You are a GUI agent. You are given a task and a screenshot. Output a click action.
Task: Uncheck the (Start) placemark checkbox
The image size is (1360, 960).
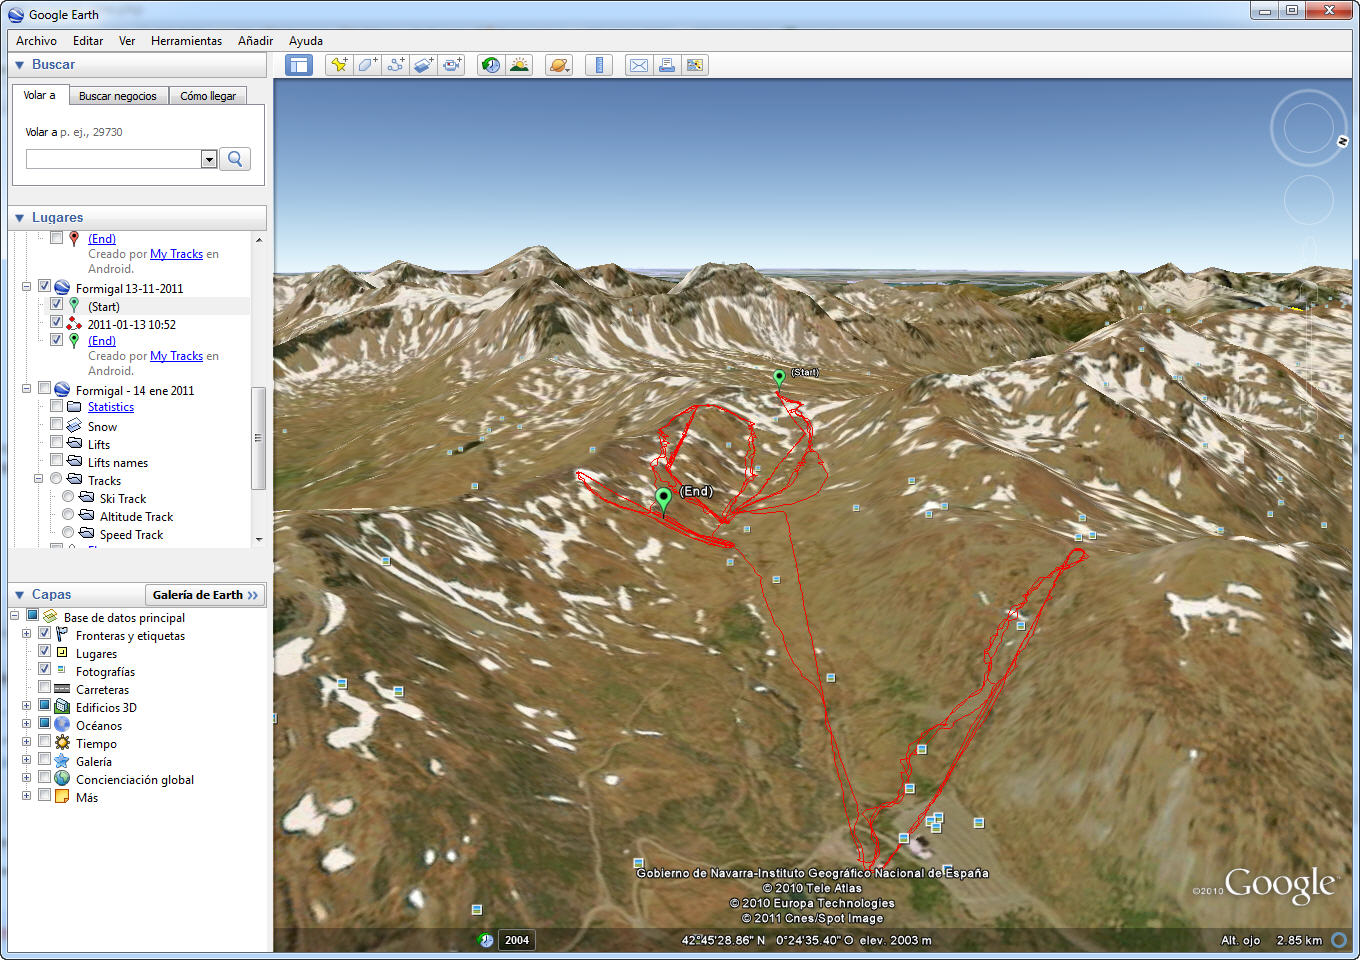click(x=56, y=304)
